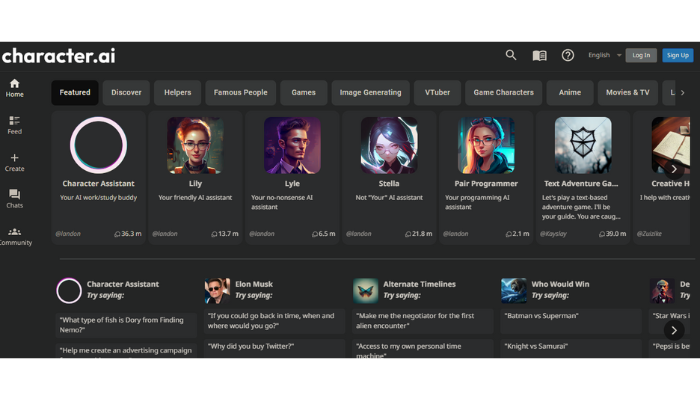Show next suggestion prompts with arrow
Image resolution: width=700 pixels, height=400 pixels.
674,330
